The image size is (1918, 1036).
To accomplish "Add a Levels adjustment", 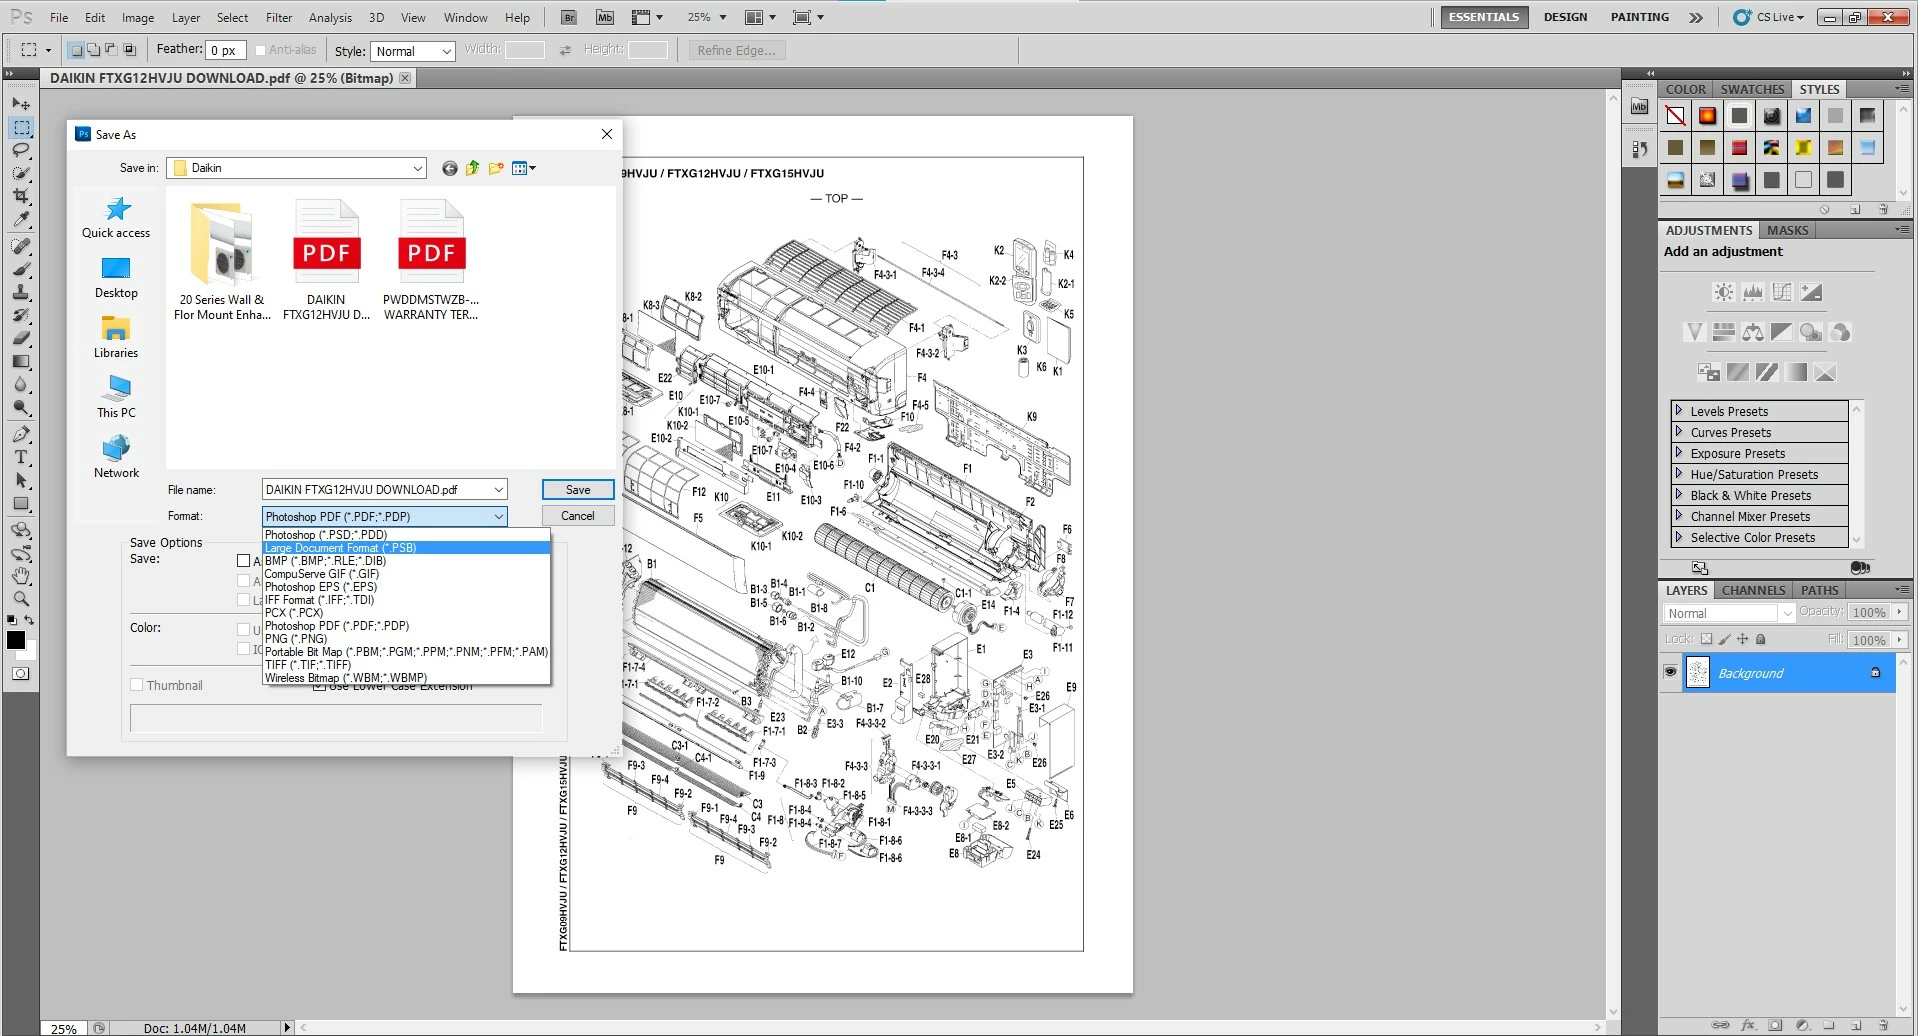I will tap(1752, 292).
